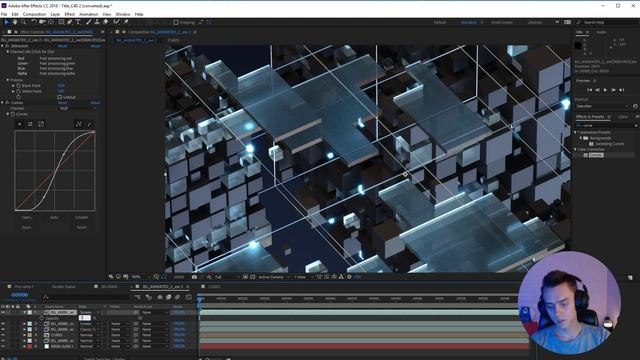
Task: Click the timeline shy layers icon
Action: pyautogui.click(x=160, y=297)
